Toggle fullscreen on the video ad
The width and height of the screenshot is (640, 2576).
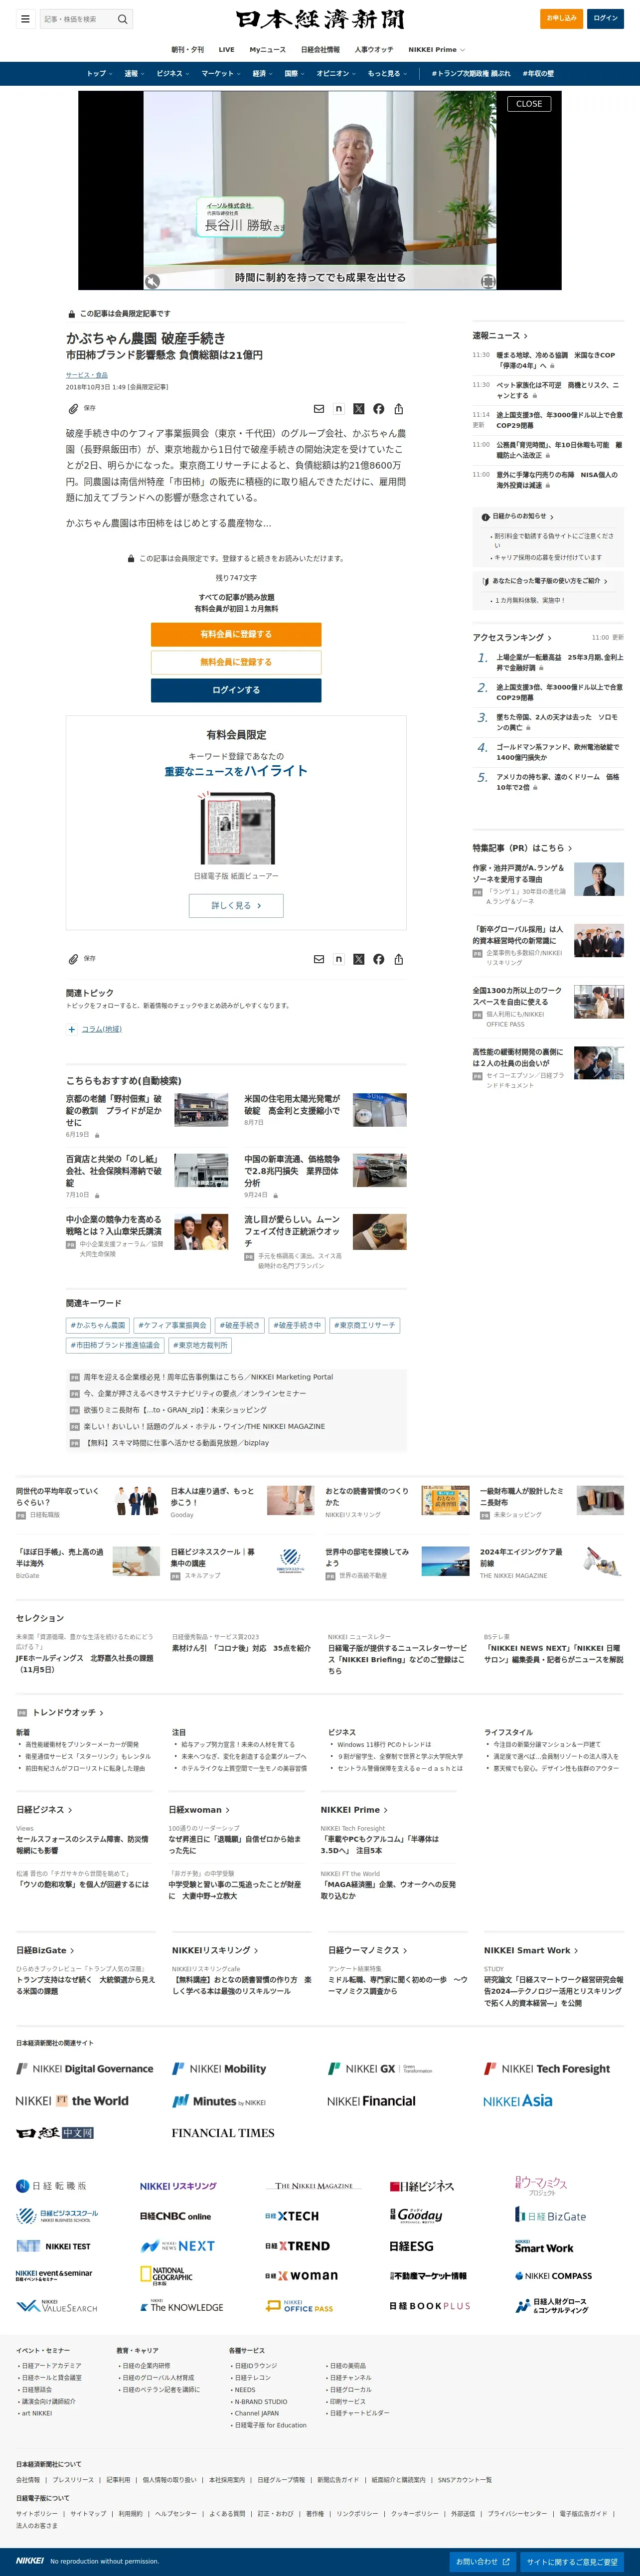pos(487,281)
